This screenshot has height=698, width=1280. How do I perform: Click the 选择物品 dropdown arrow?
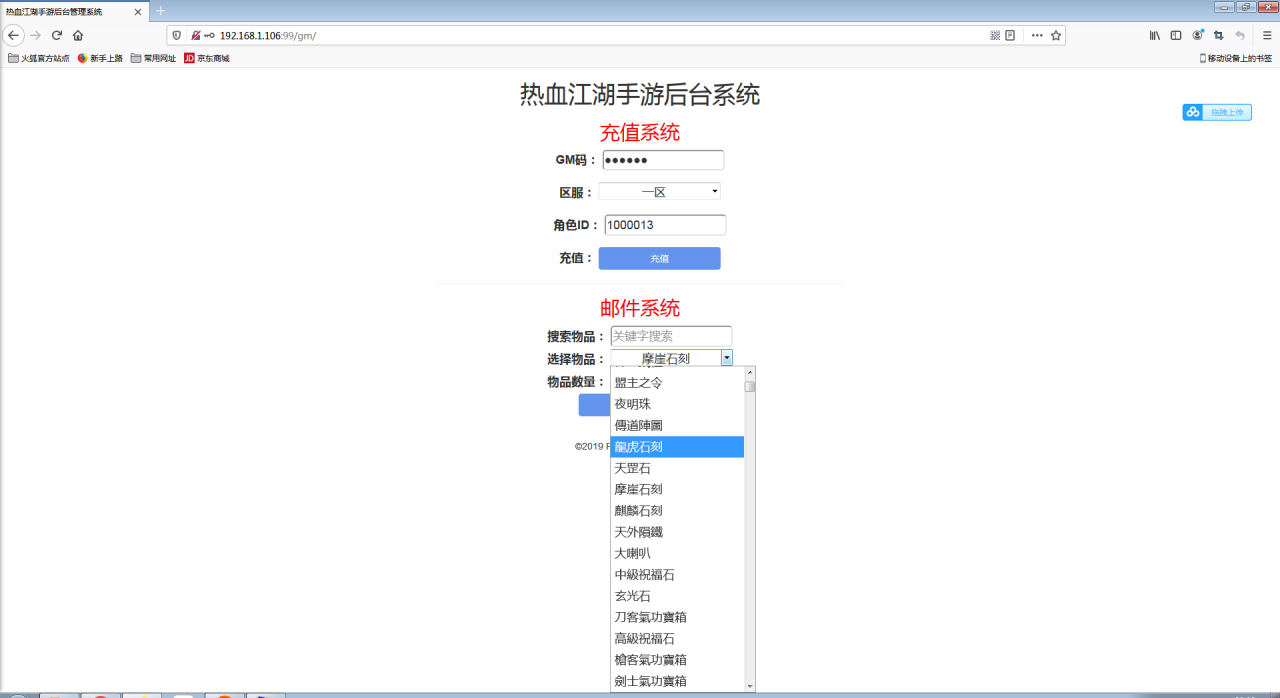727,357
